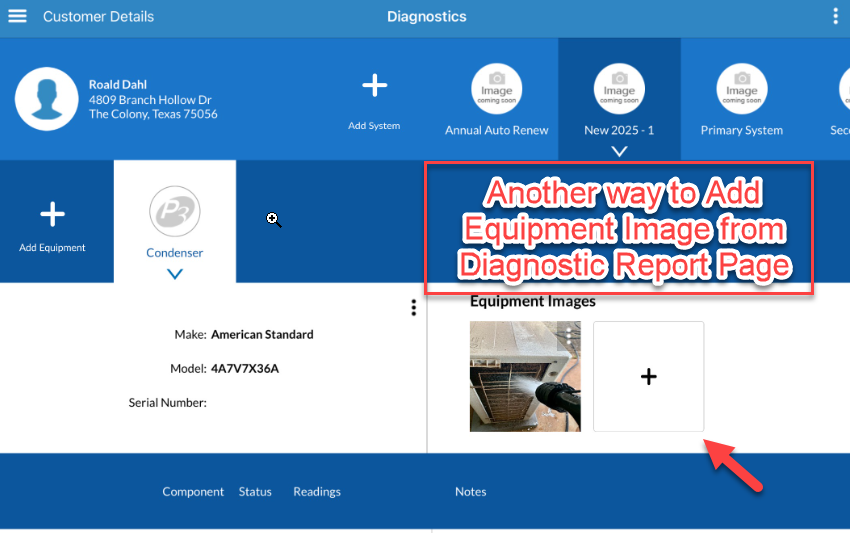Image resolution: width=850 pixels, height=533 pixels.
Task: Click the Notes column header
Action: [x=470, y=492]
